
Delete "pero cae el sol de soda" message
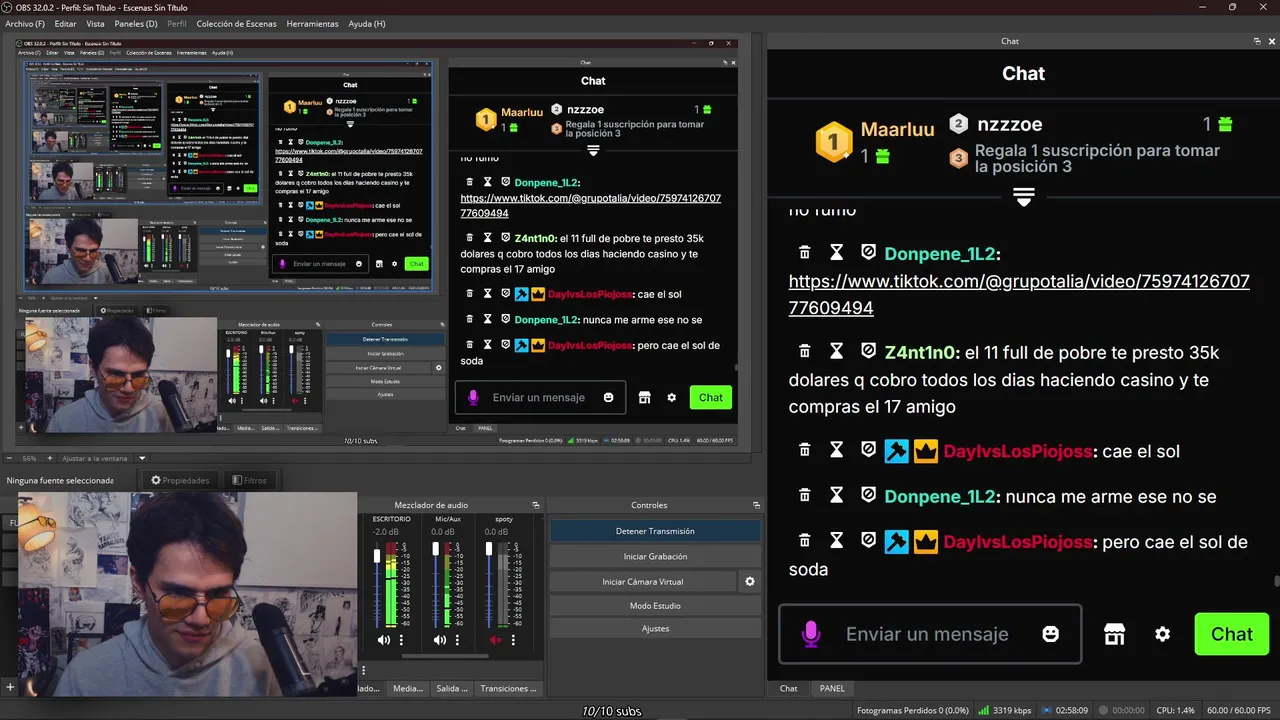point(804,541)
